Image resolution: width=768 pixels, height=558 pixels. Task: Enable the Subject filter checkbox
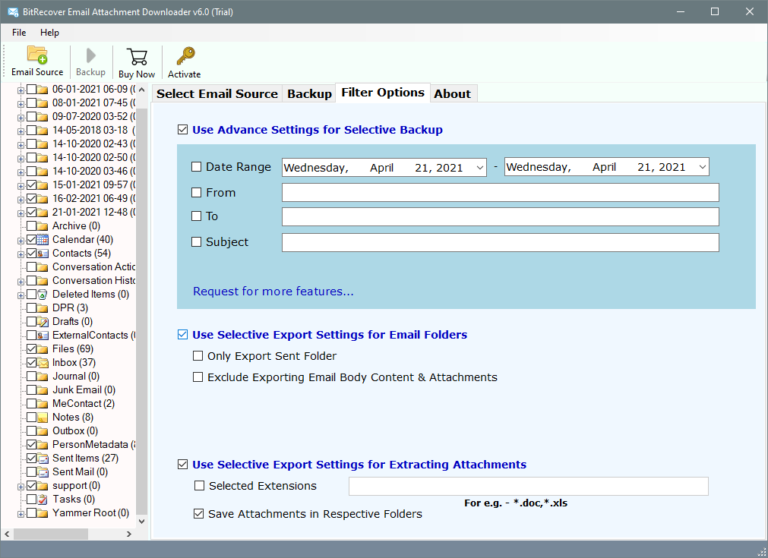coord(196,242)
